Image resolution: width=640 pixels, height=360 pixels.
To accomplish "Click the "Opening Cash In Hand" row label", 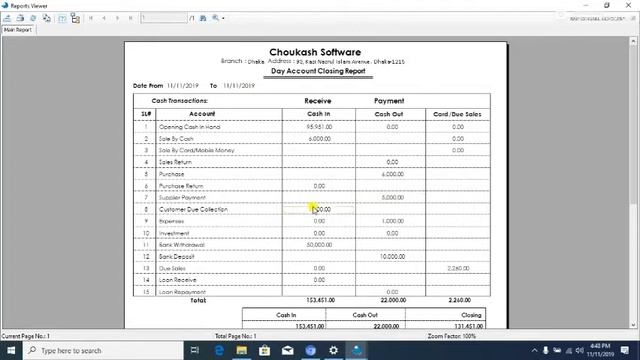I will pos(189,127).
